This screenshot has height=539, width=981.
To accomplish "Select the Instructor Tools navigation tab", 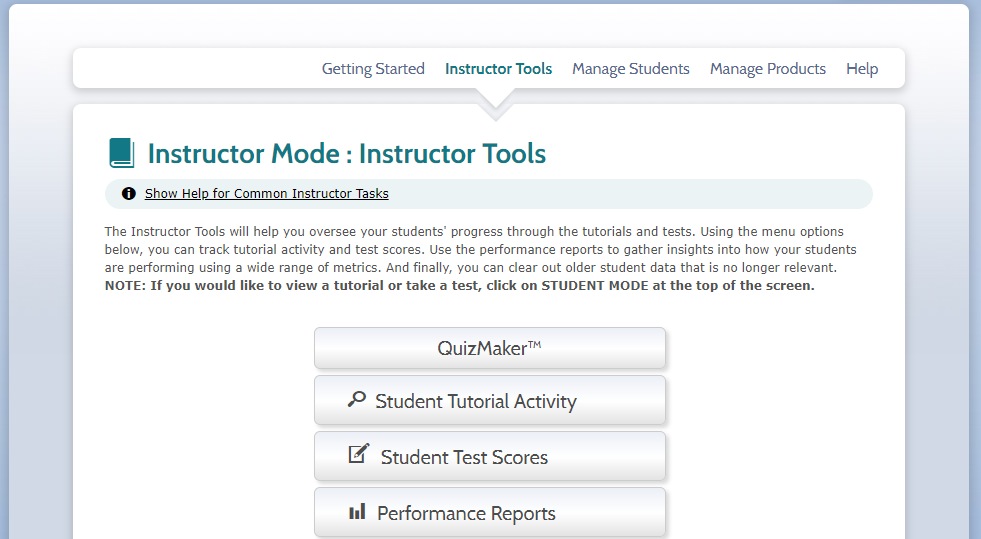I will pyautogui.click(x=498, y=69).
